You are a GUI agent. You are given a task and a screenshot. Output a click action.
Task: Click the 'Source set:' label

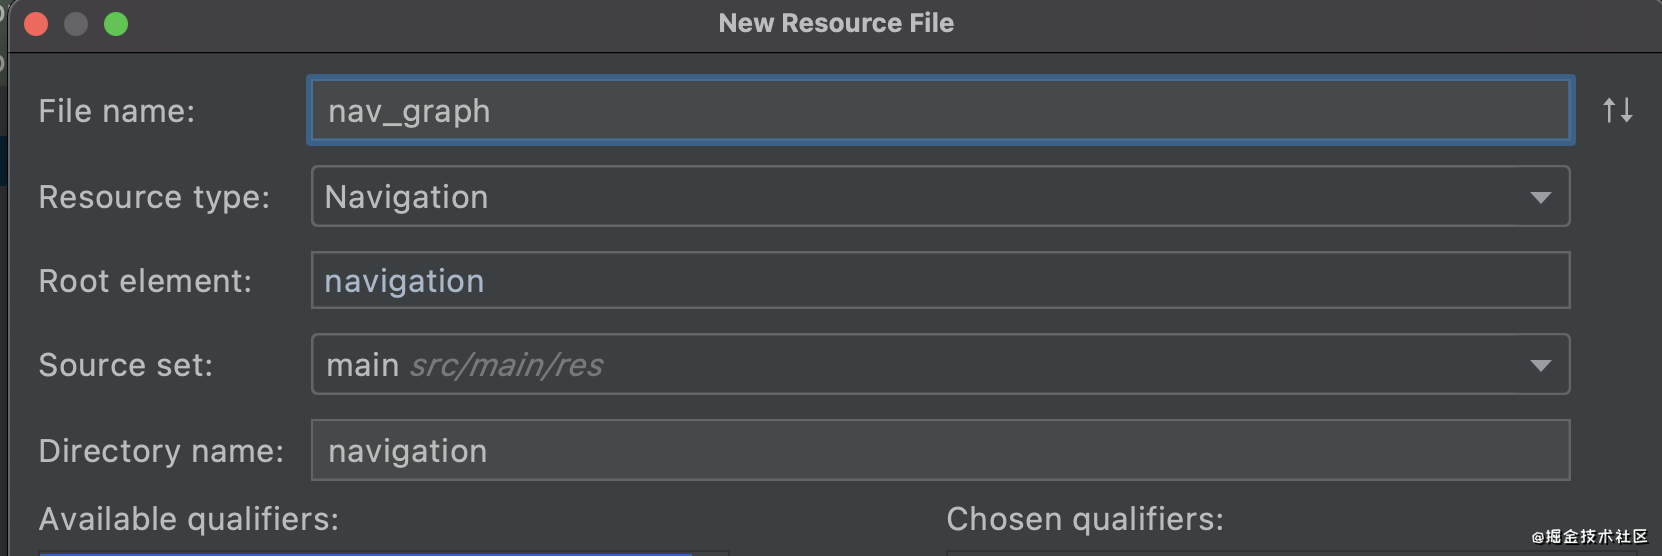click(126, 365)
